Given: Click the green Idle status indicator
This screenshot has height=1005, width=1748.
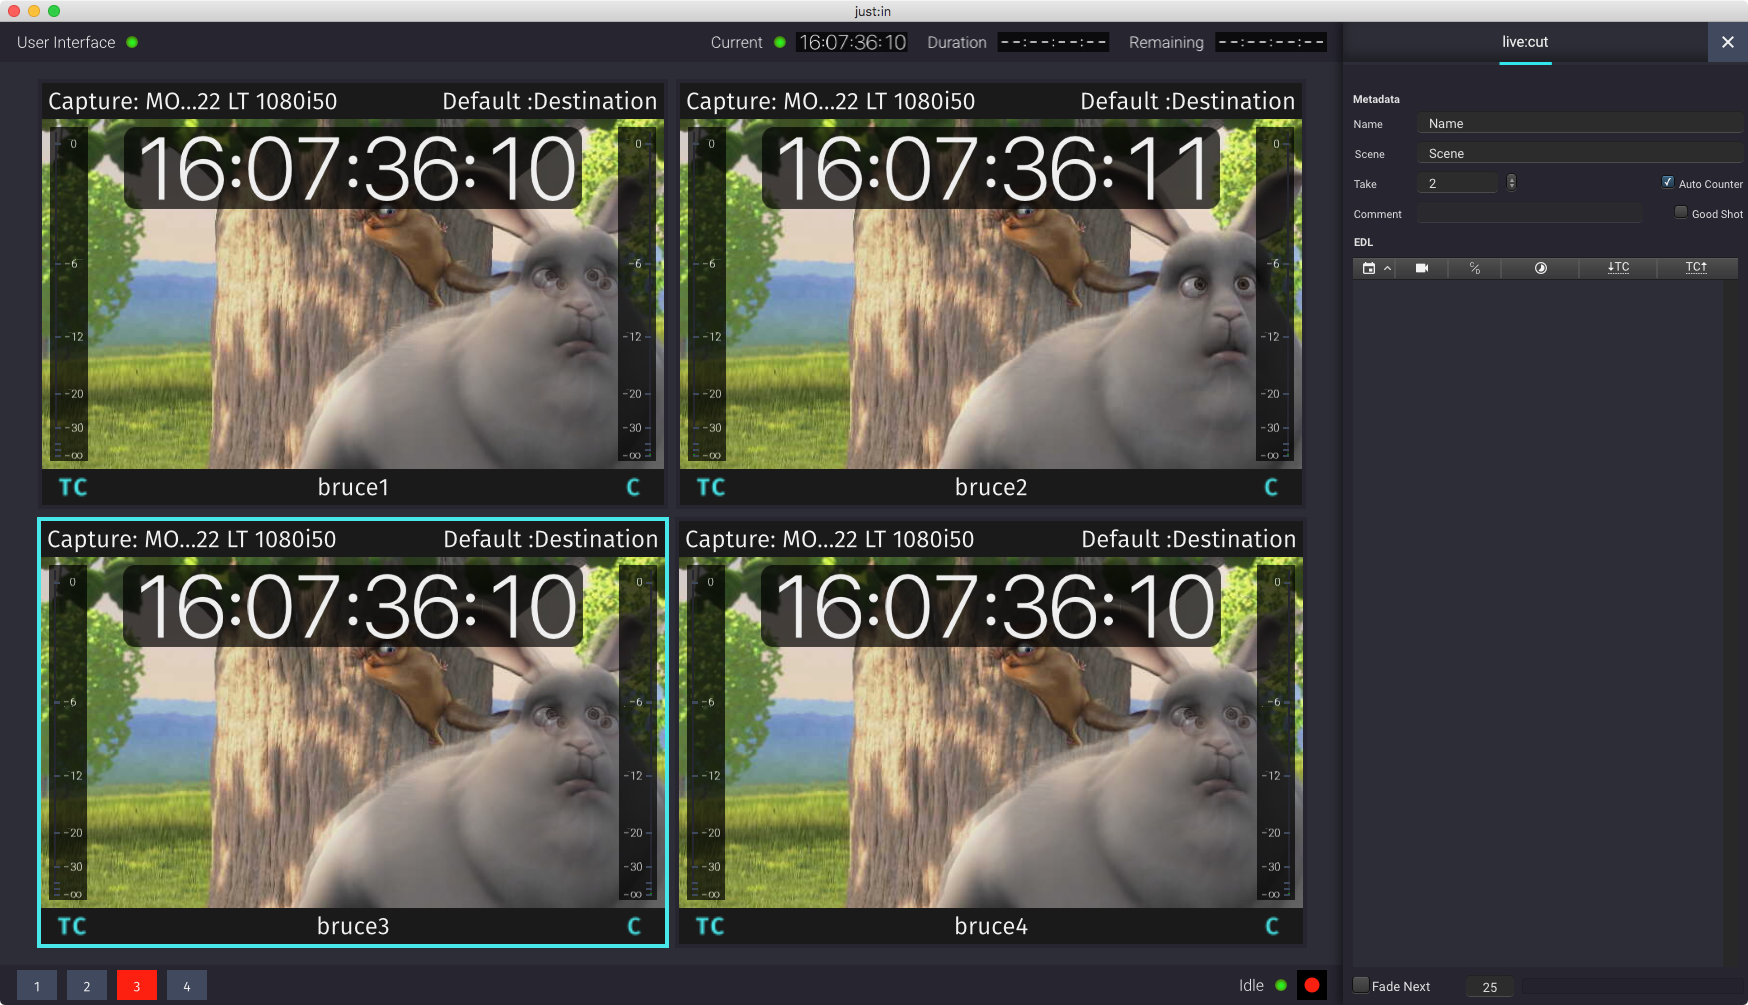Looking at the screenshot, I should click(x=1281, y=985).
